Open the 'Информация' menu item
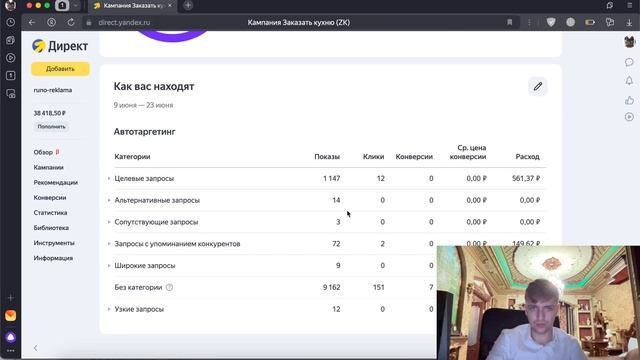Viewport: 640px width, 360px height. point(53,258)
